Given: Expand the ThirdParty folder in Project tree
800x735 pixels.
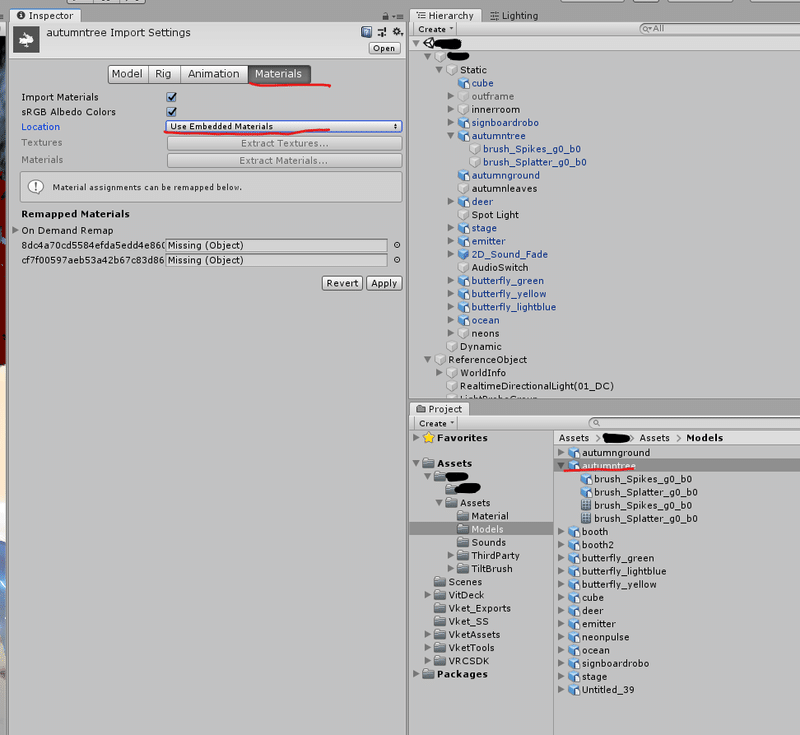Looking at the screenshot, I should tap(451, 555).
